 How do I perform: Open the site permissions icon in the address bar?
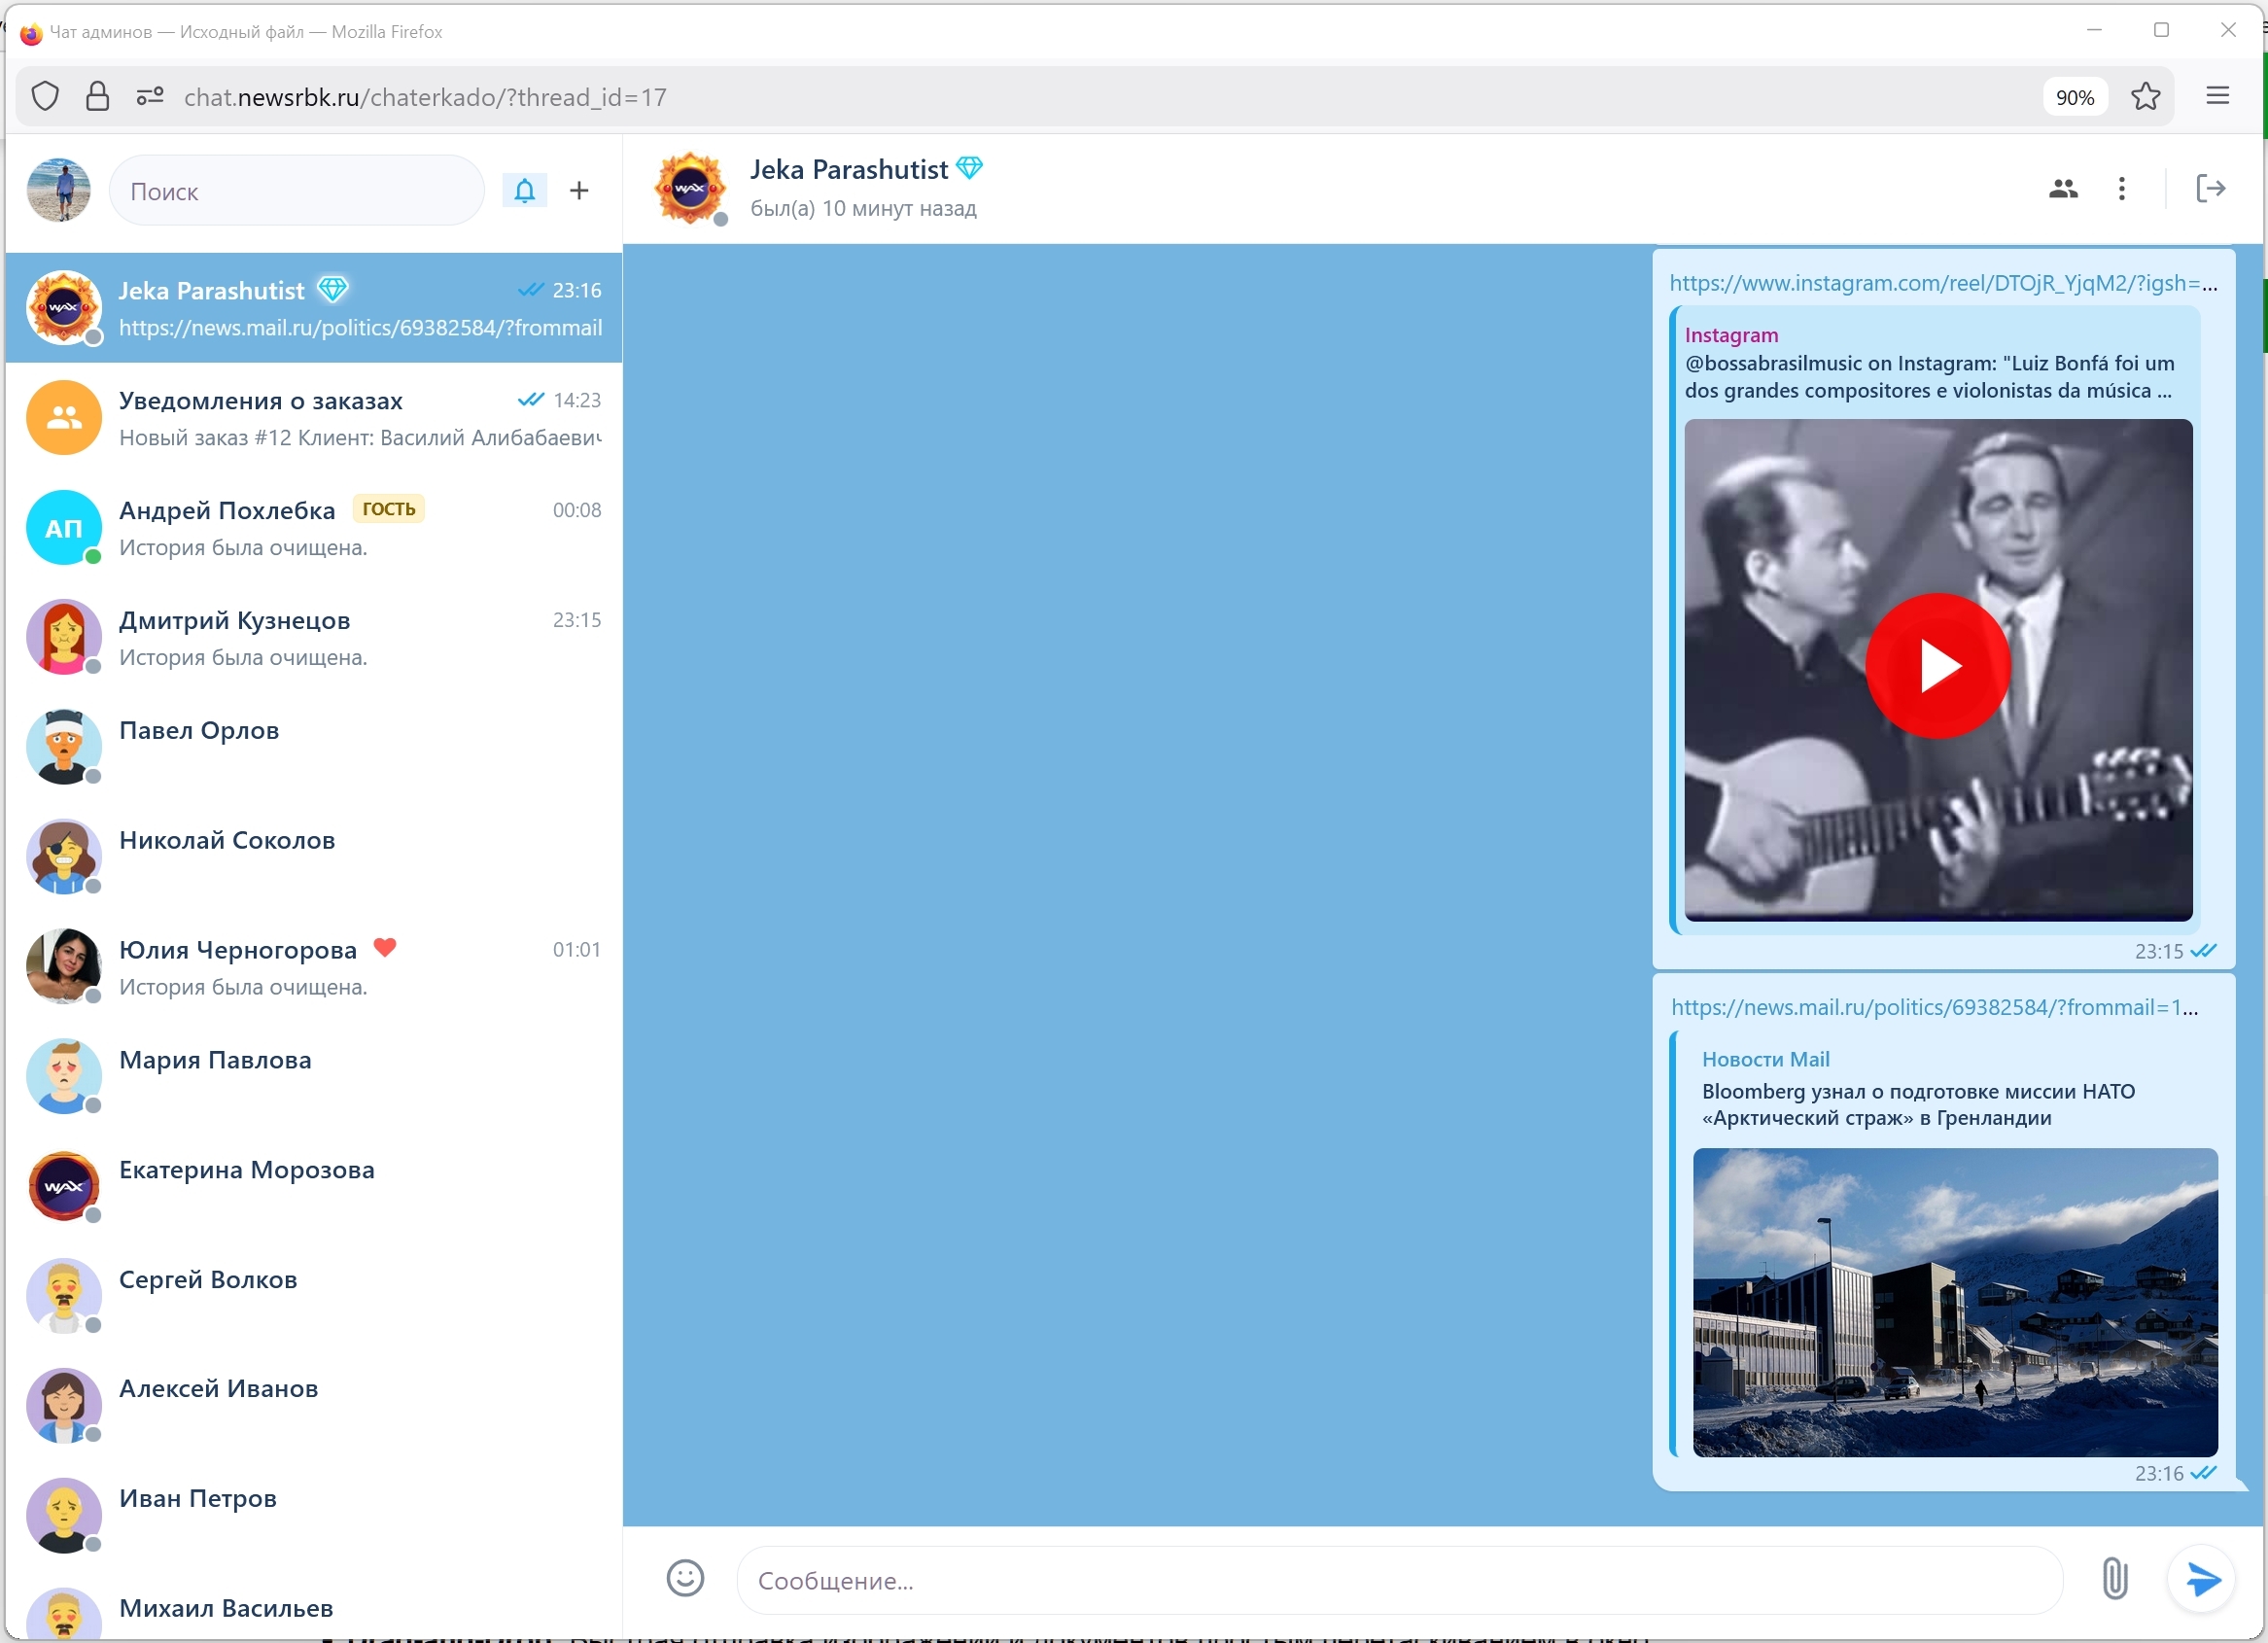pos(149,96)
